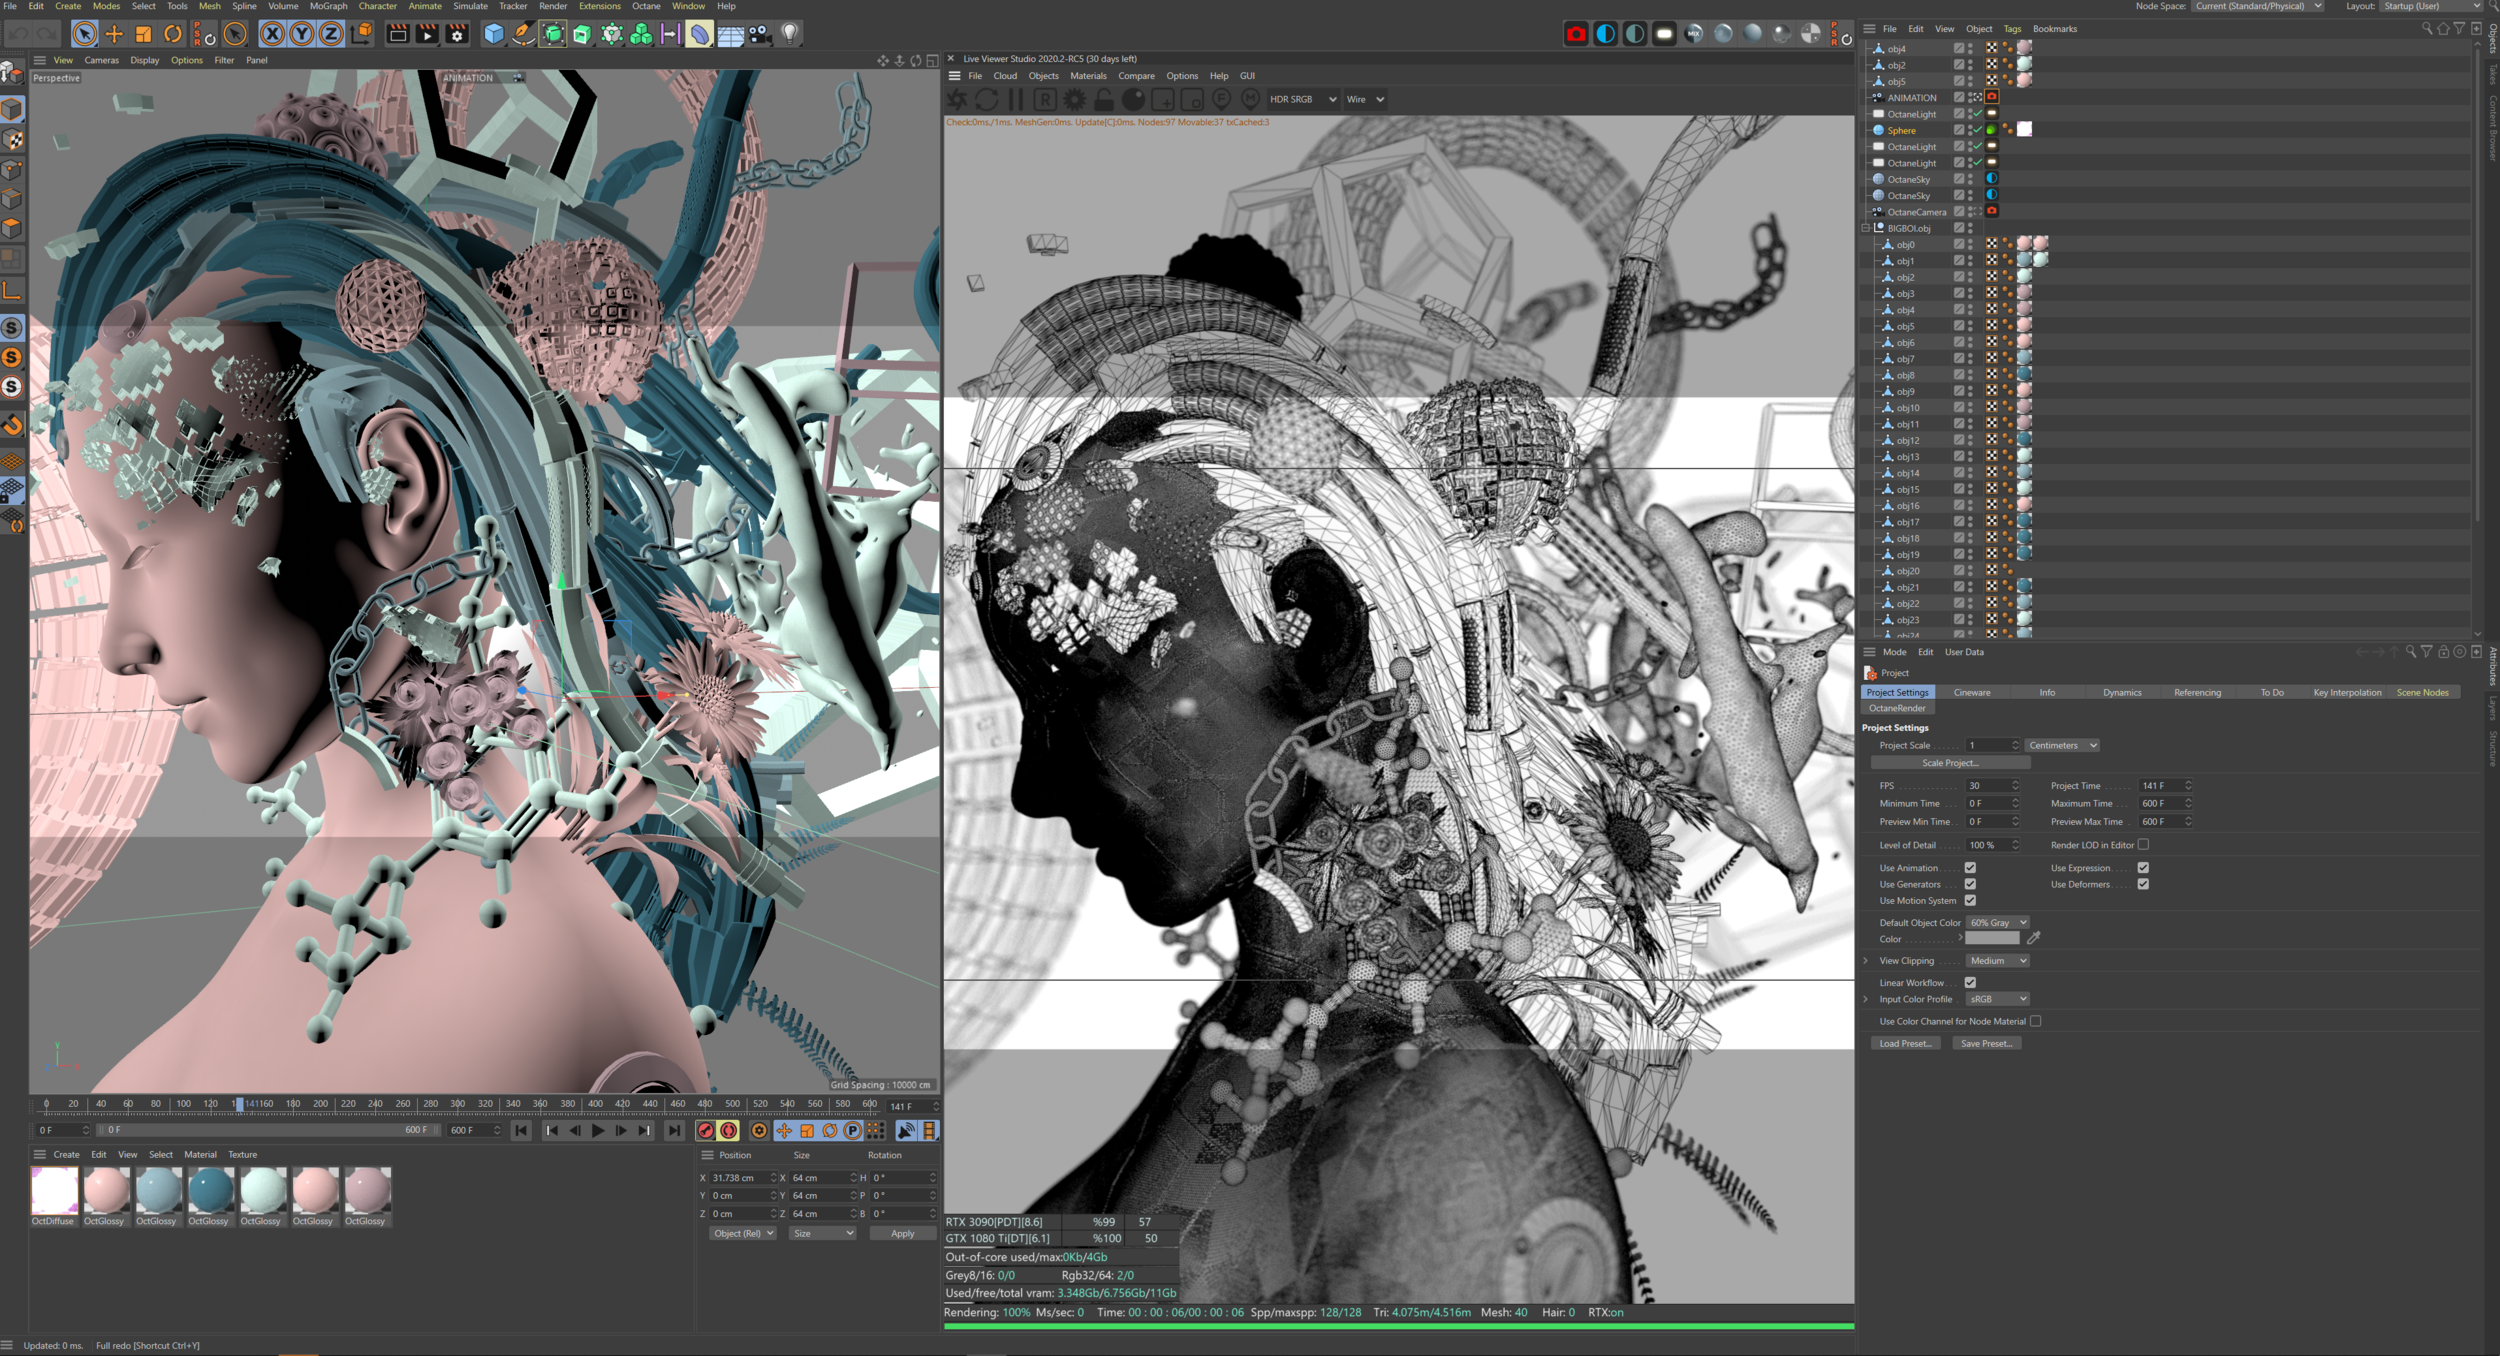The width and height of the screenshot is (2500, 1356).
Task: Open Centimeters unit dropdown
Action: [2062, 745]
